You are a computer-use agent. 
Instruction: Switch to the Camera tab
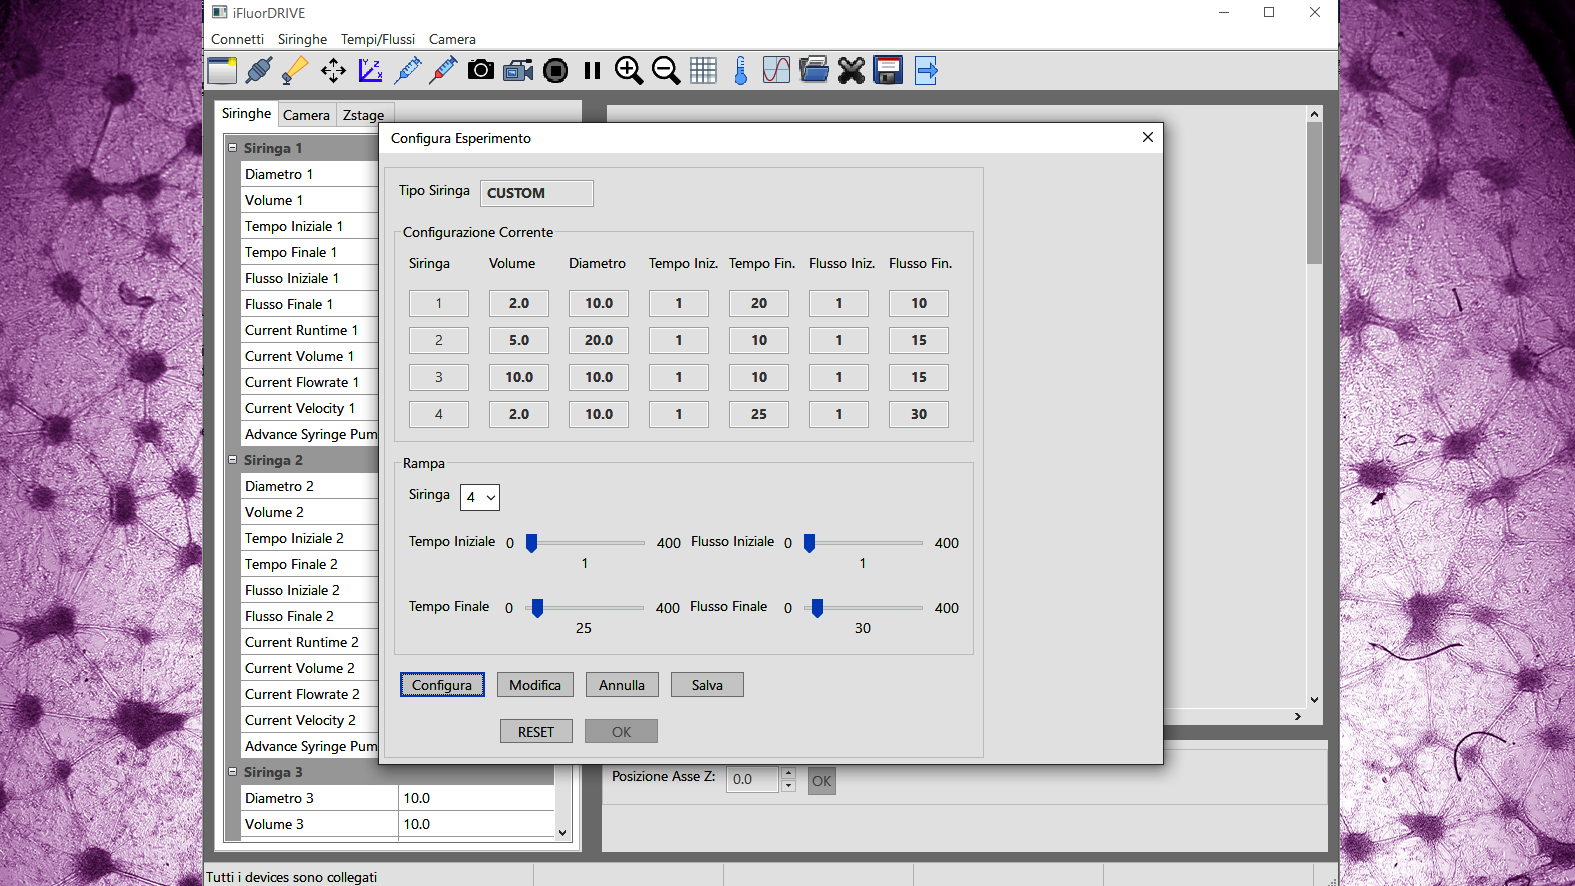tap(306, 115)
